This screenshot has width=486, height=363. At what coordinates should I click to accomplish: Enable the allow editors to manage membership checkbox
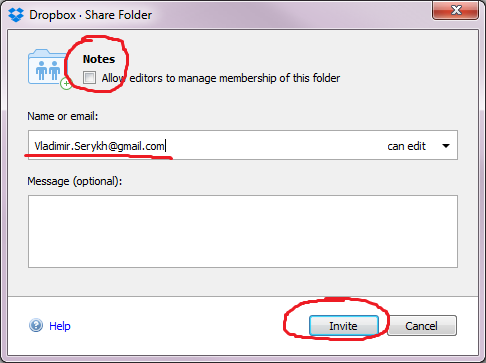[89, 78]
